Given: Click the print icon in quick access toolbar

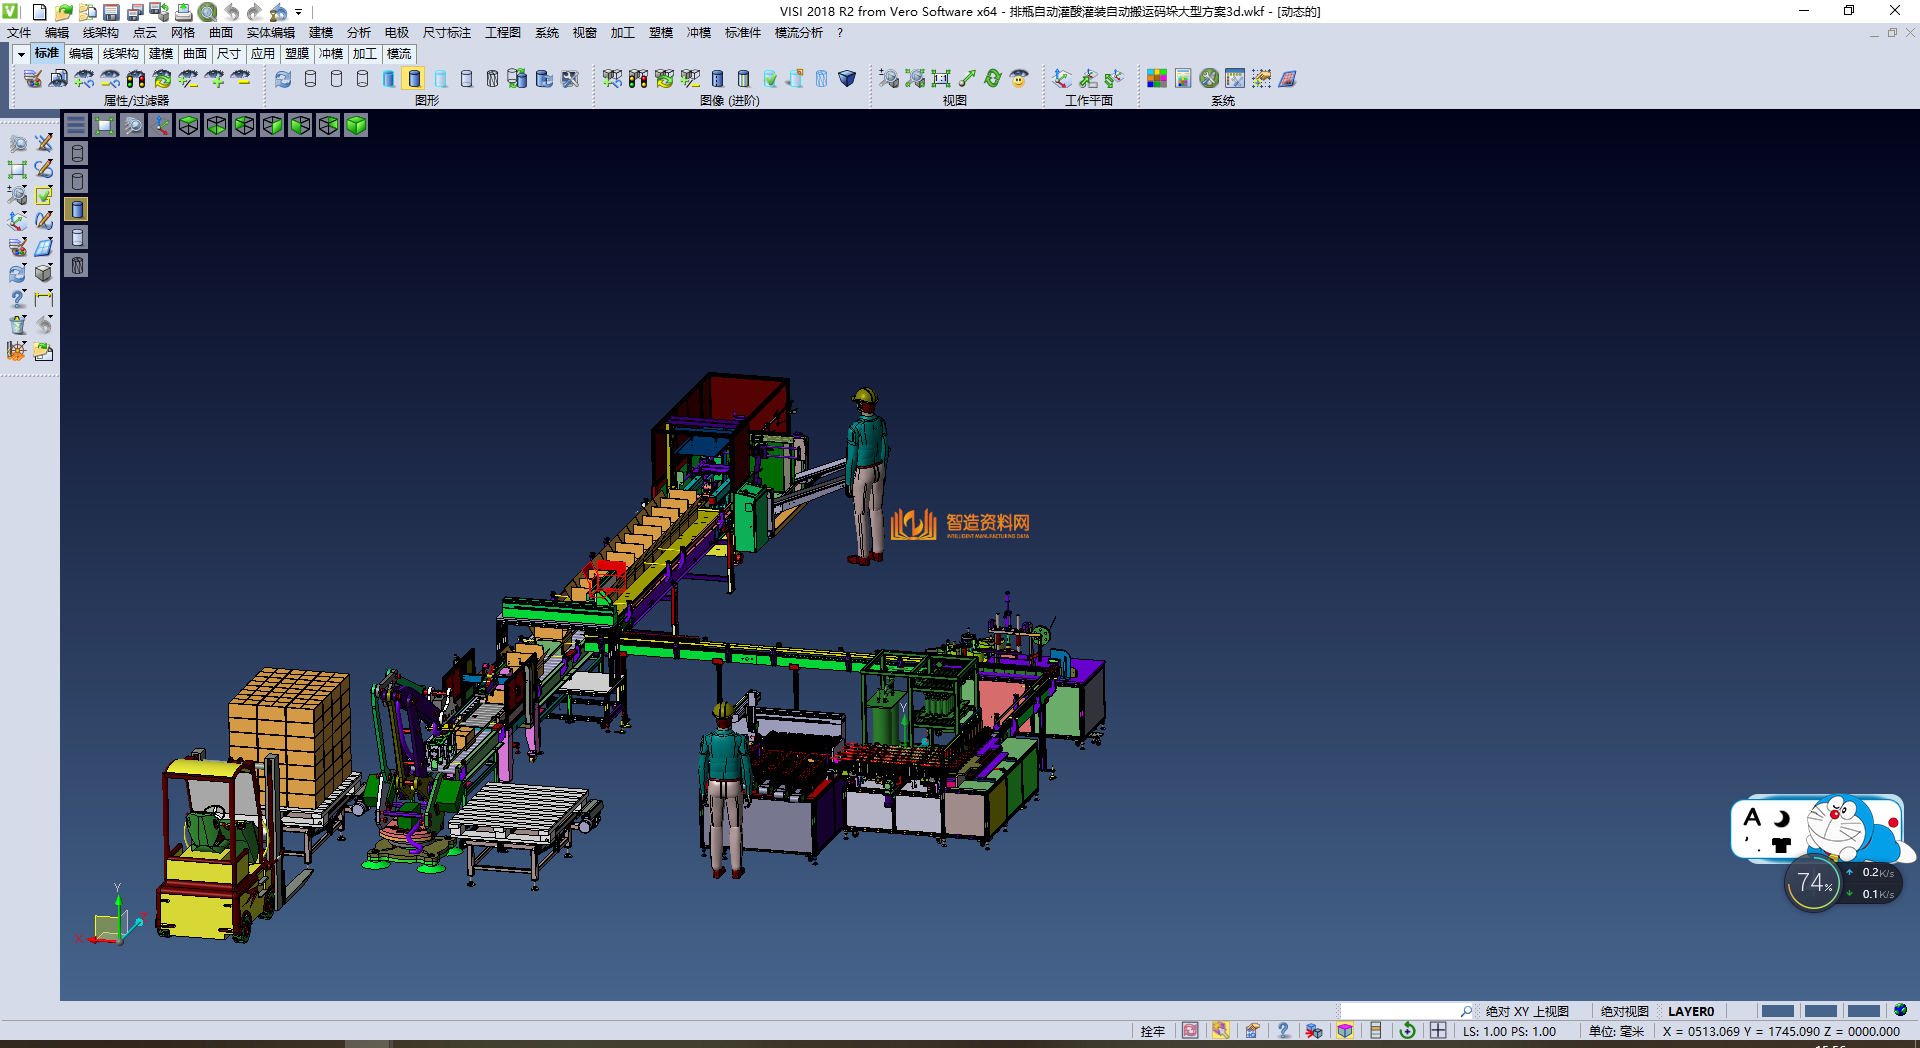Looking at the screenshot, I should pyautogui.click(x=184, y=12).
